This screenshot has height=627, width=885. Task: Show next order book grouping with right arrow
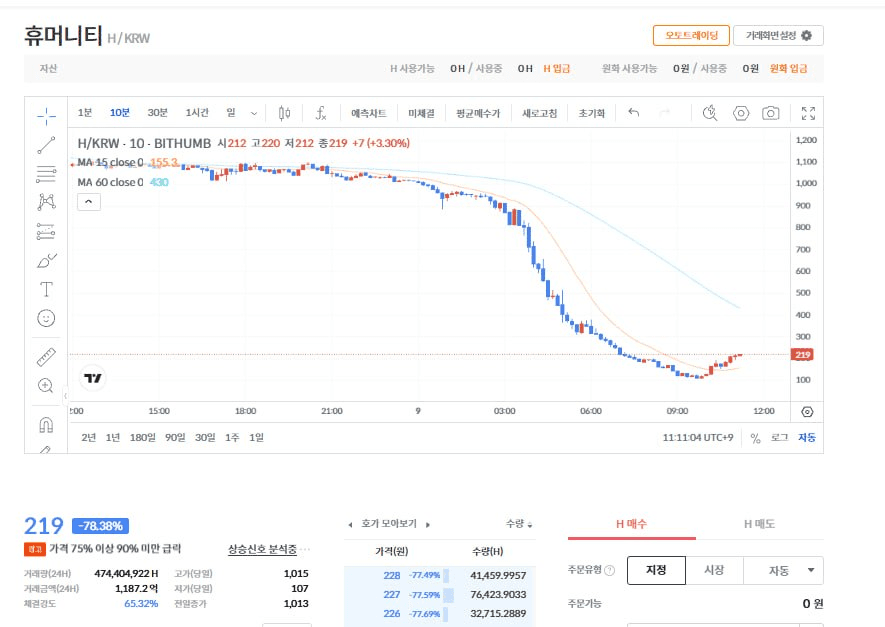coord(428,525)
